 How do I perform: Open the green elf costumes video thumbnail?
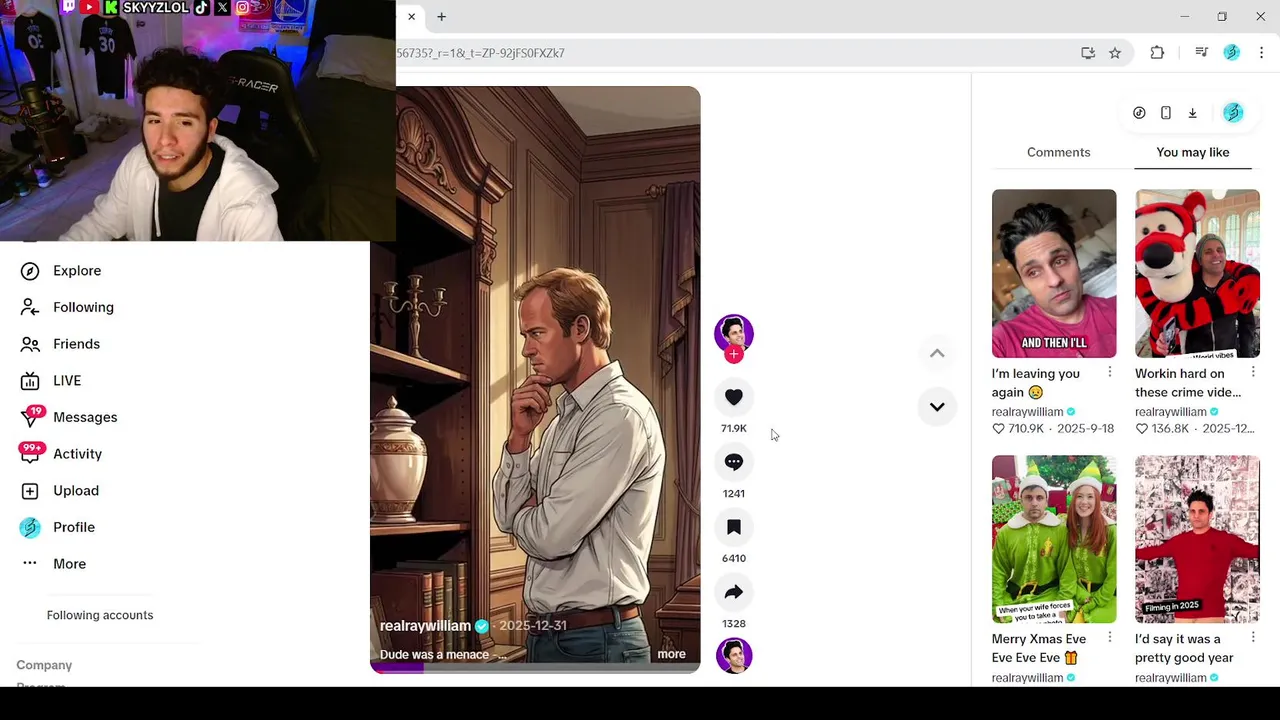tap(1054, 539)
